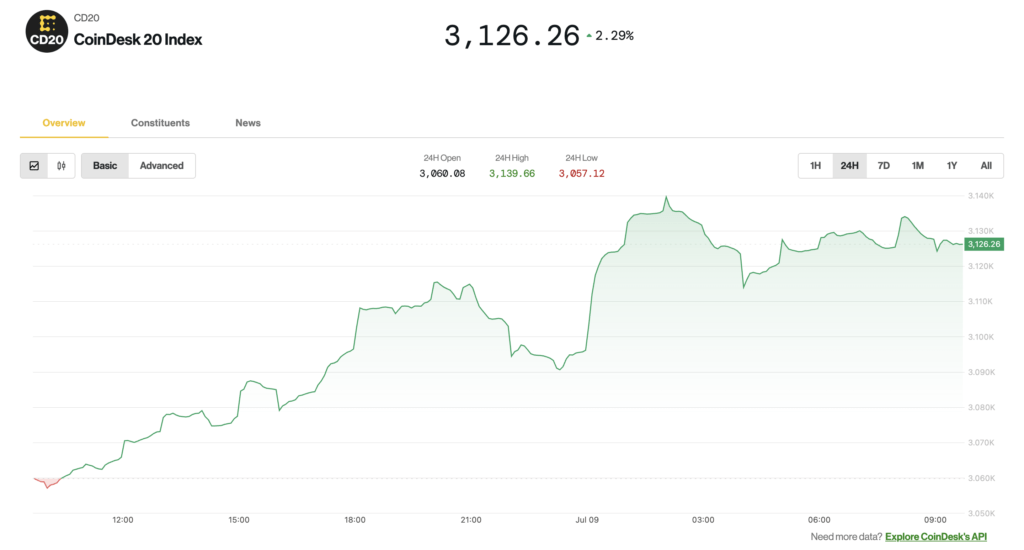1024x550 pixels.
Task: Click the 2.29% change indicator
Action: (x=610, y=36)
